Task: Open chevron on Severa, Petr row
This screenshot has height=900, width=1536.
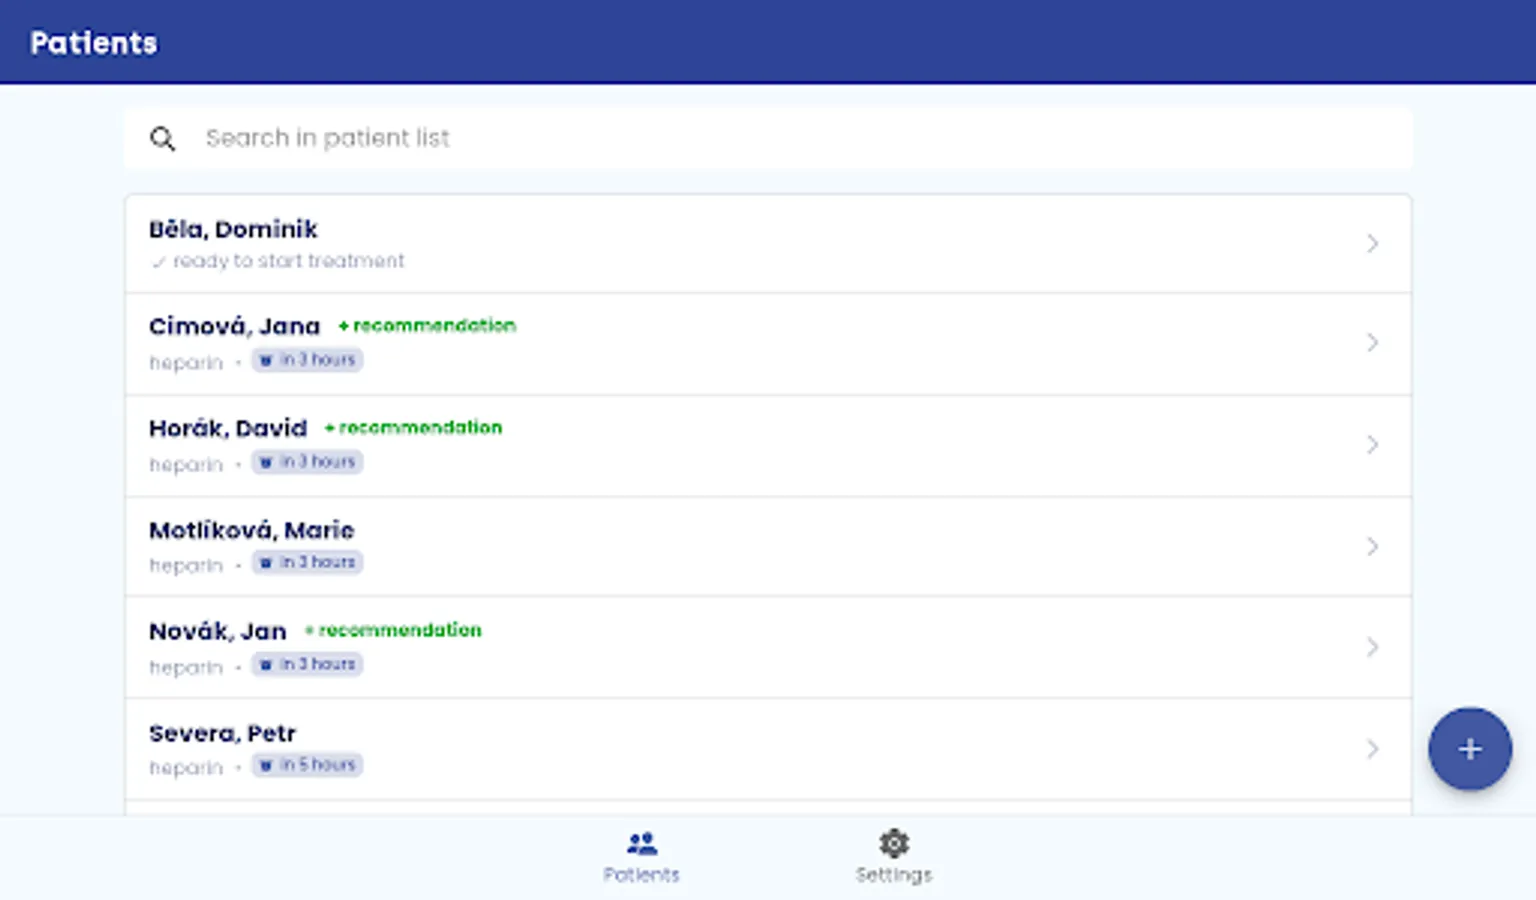Action: (x=1372, y=749)
